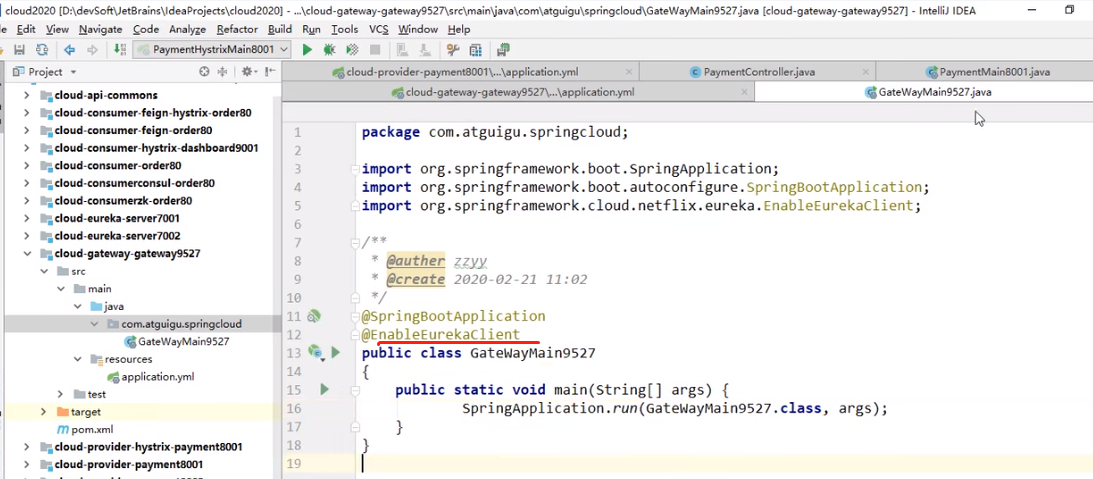This screenshot has width=1093, height=479.
Task: Close cloud-provider-payment8001 application.yml tab
Action: [x=629, y=72]
